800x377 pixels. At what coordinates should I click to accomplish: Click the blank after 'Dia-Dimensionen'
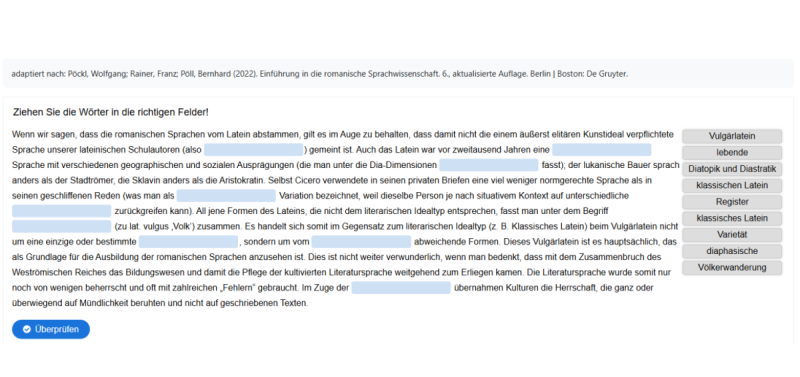pyautogui.click(x=489, y=165)
